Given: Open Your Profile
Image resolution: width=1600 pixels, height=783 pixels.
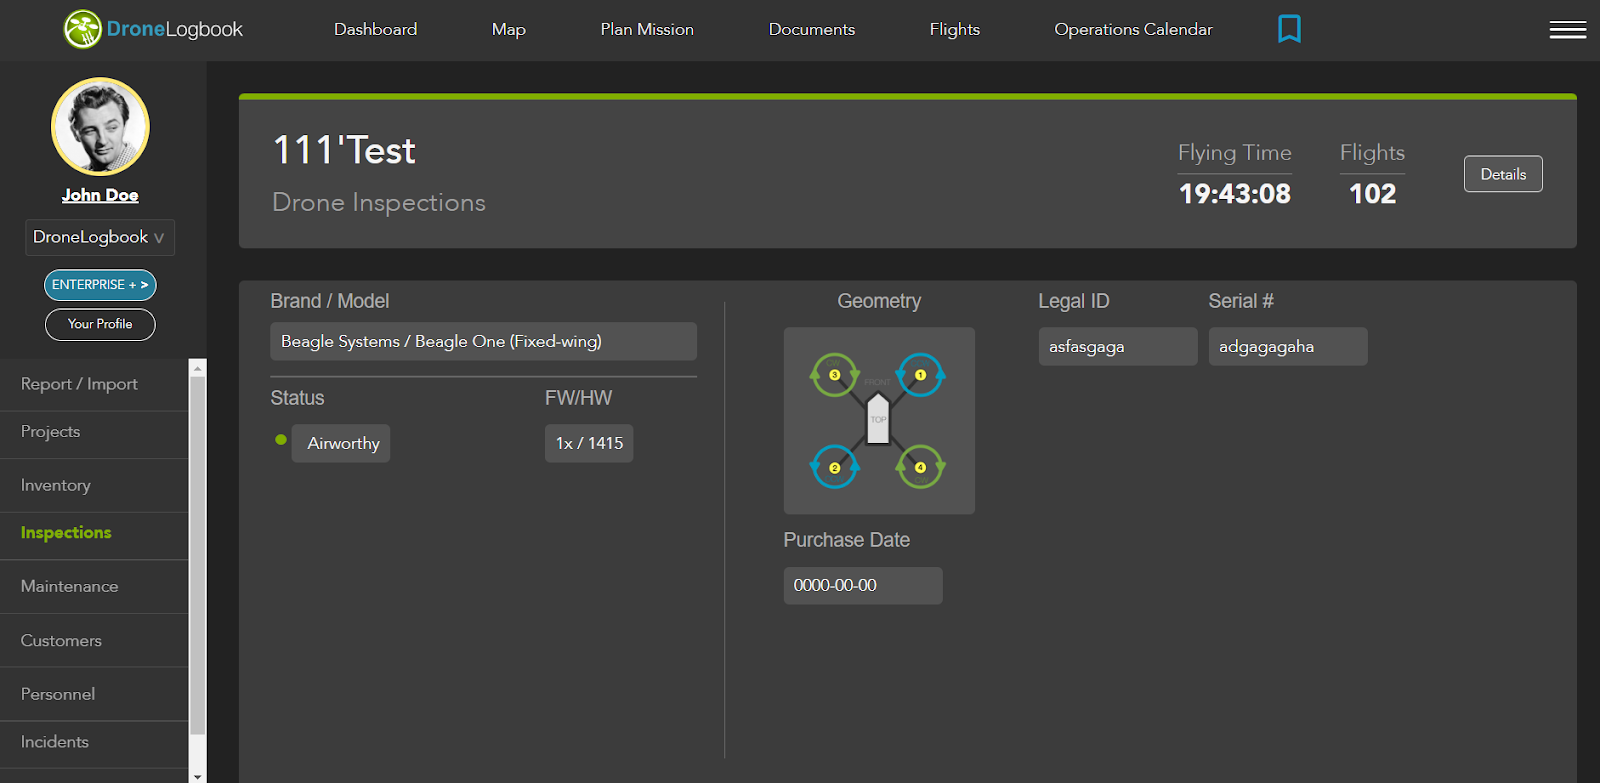Looking at the screenshot, I should (100, 324).
